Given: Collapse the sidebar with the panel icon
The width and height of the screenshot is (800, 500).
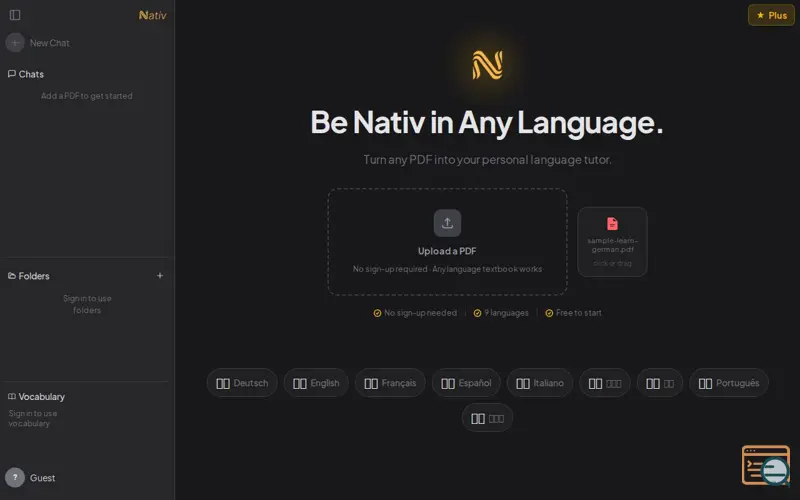Looking at the screenshot, I should pyautogui.click(x=15, y=15).
